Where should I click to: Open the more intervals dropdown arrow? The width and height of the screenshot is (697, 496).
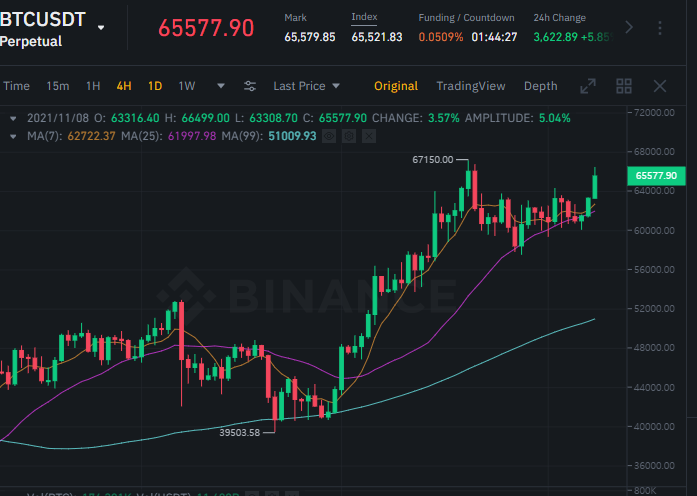(221, 86)
